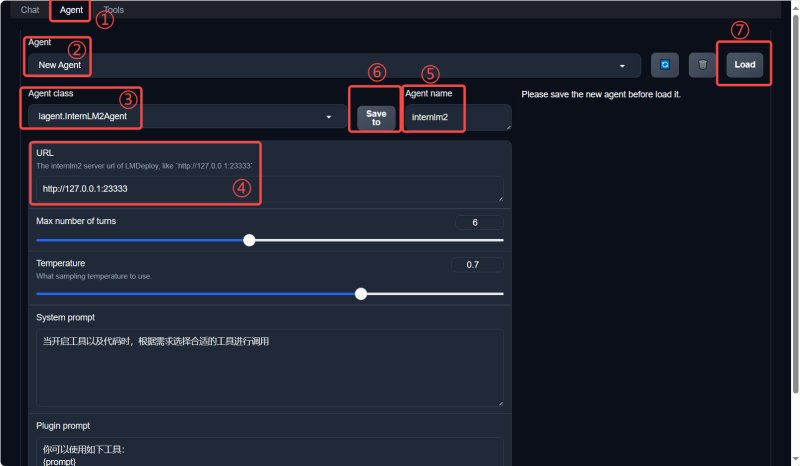The height and width of the screenshot is (466, 800).
Task: Select the Agent tab
Action: (x=71, y=10)
